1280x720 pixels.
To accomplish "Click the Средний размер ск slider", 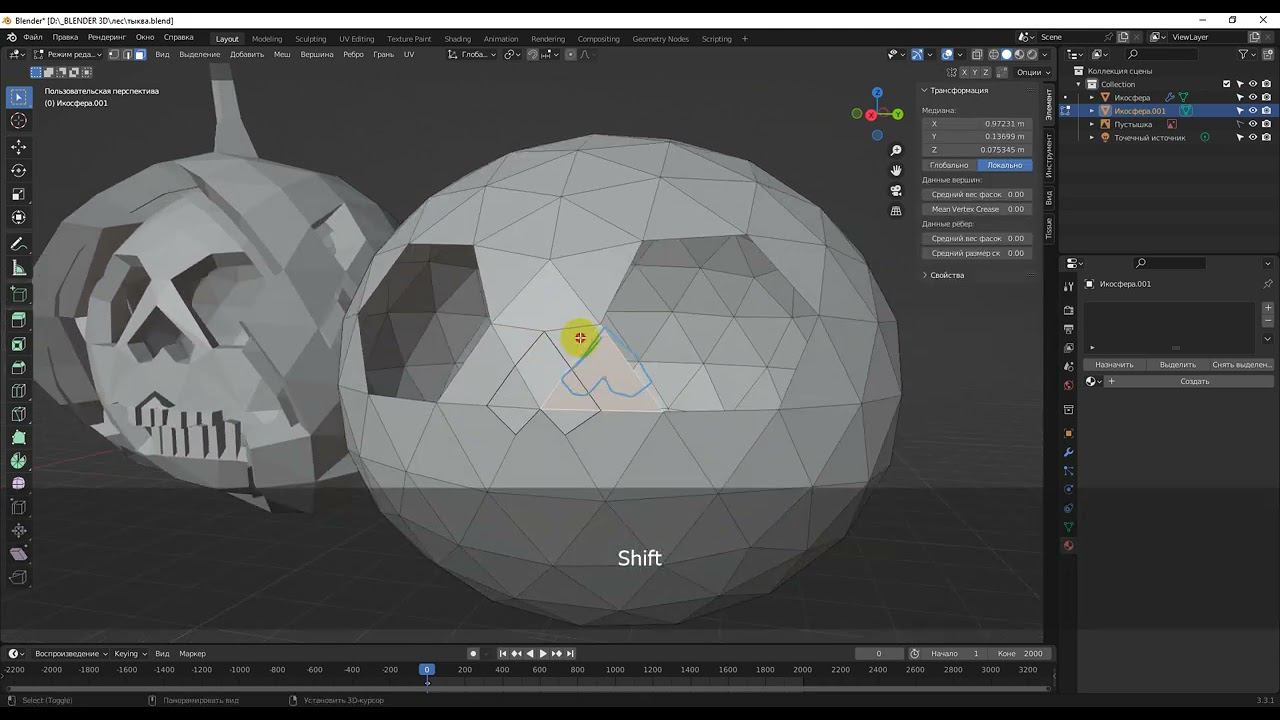I will click(977, 253).
